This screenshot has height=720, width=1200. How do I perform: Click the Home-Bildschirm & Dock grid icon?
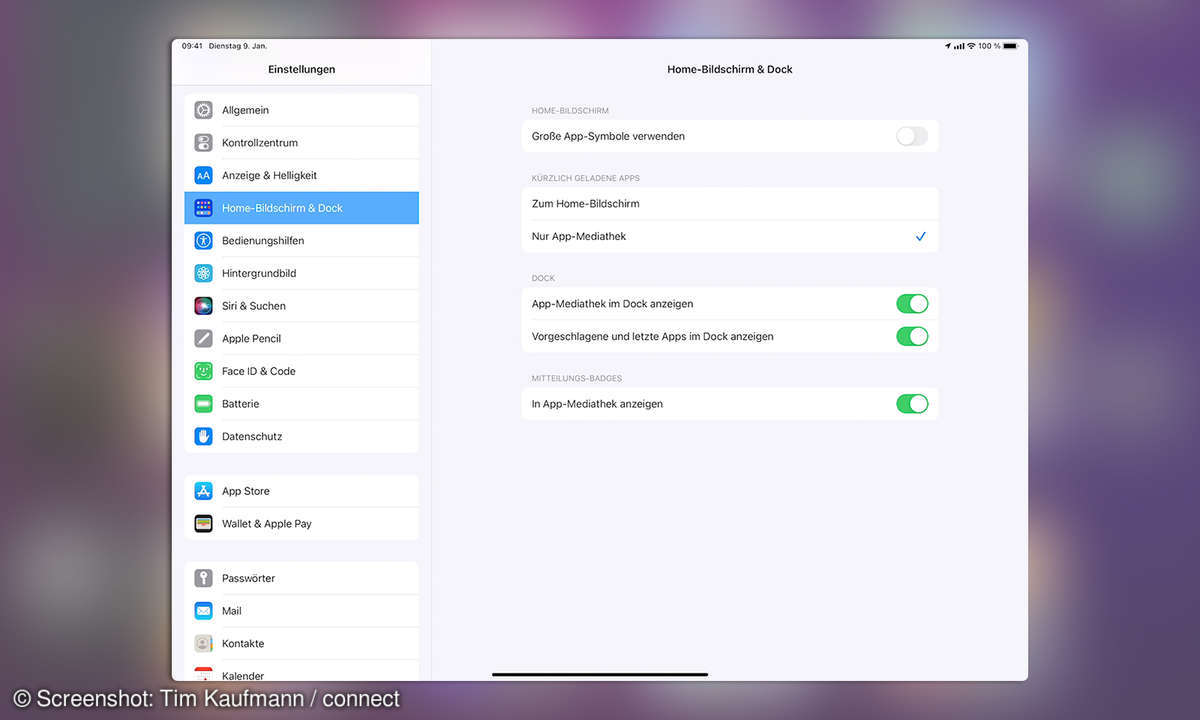click(x=203, y=208)
